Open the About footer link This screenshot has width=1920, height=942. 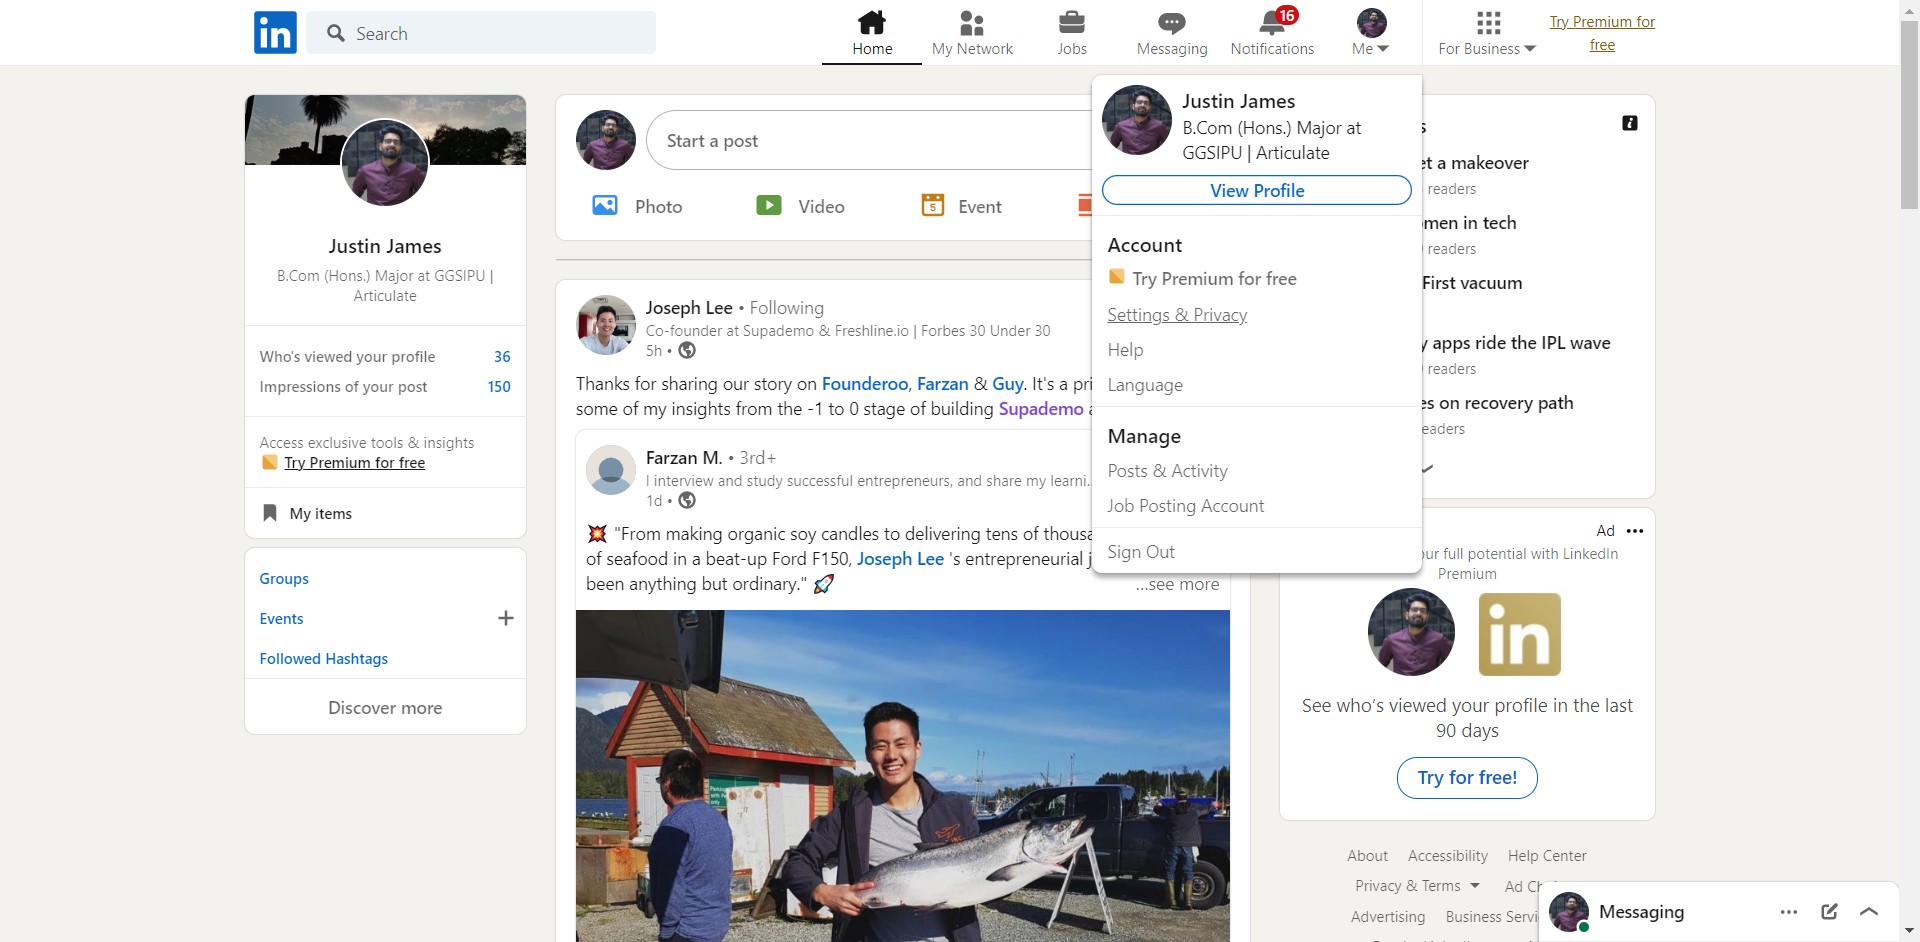[1367, 856]
